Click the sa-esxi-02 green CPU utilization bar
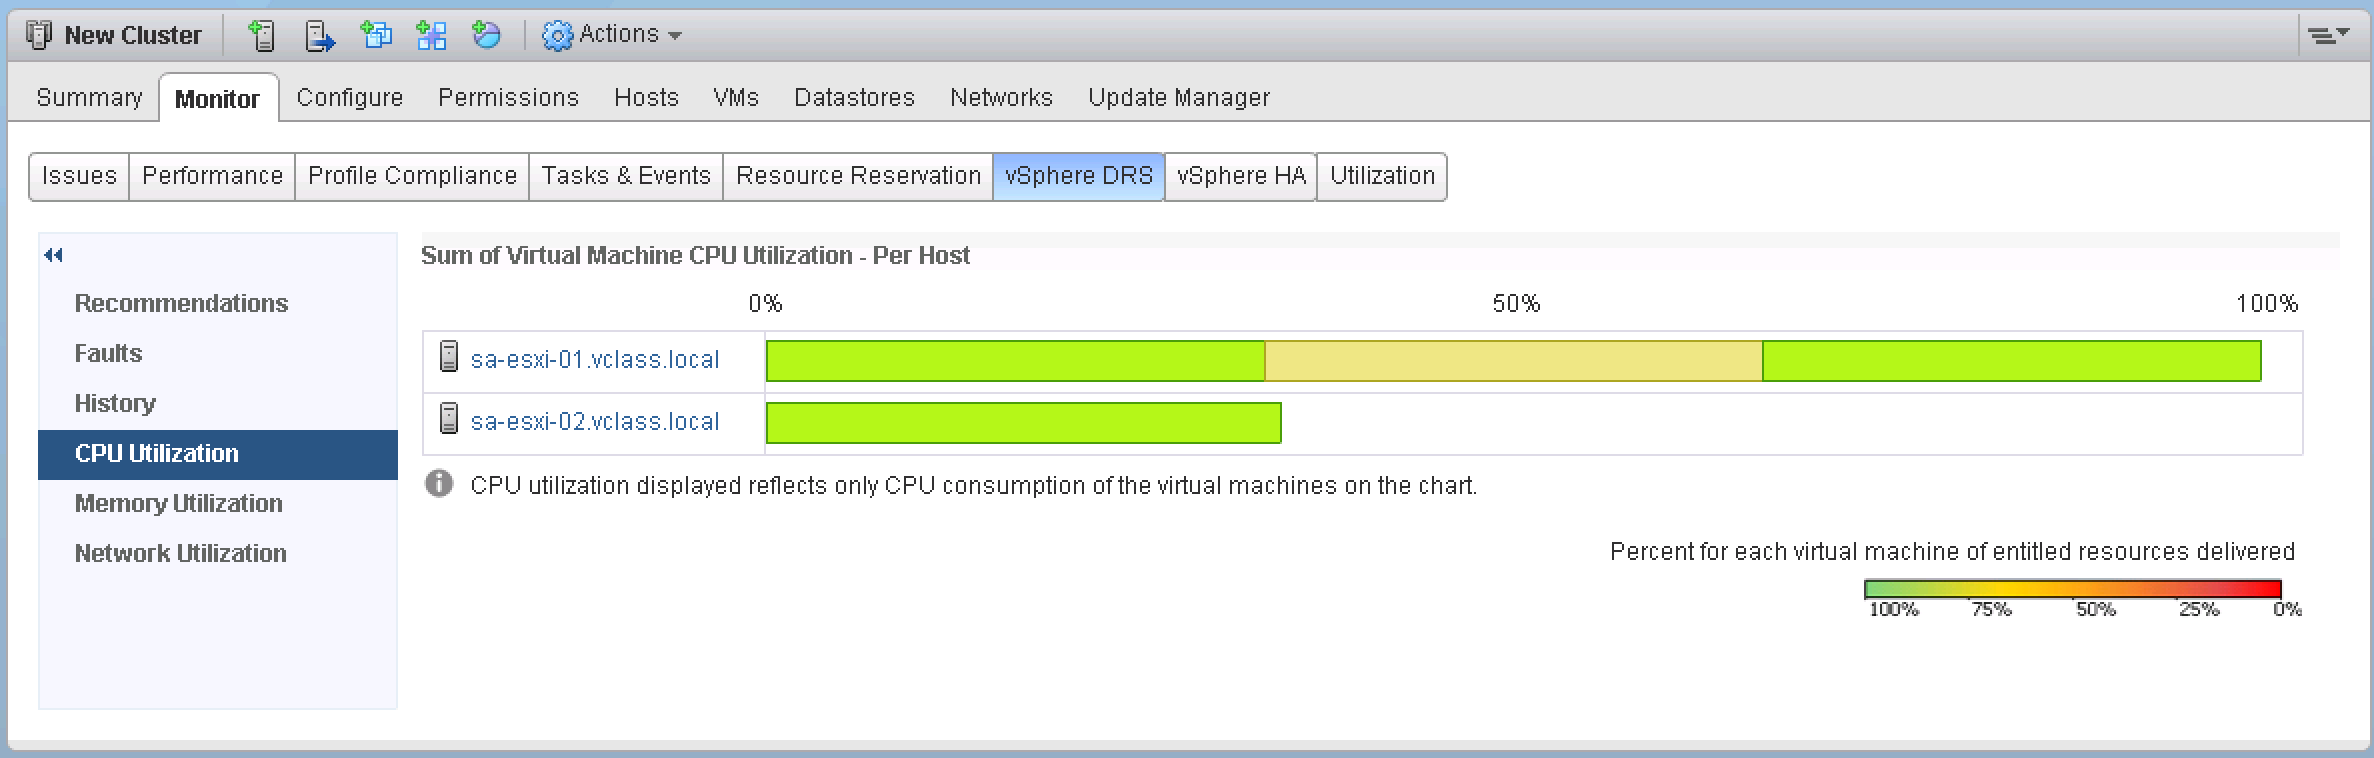The image size is (2374, 758). tap(1024, 423)
